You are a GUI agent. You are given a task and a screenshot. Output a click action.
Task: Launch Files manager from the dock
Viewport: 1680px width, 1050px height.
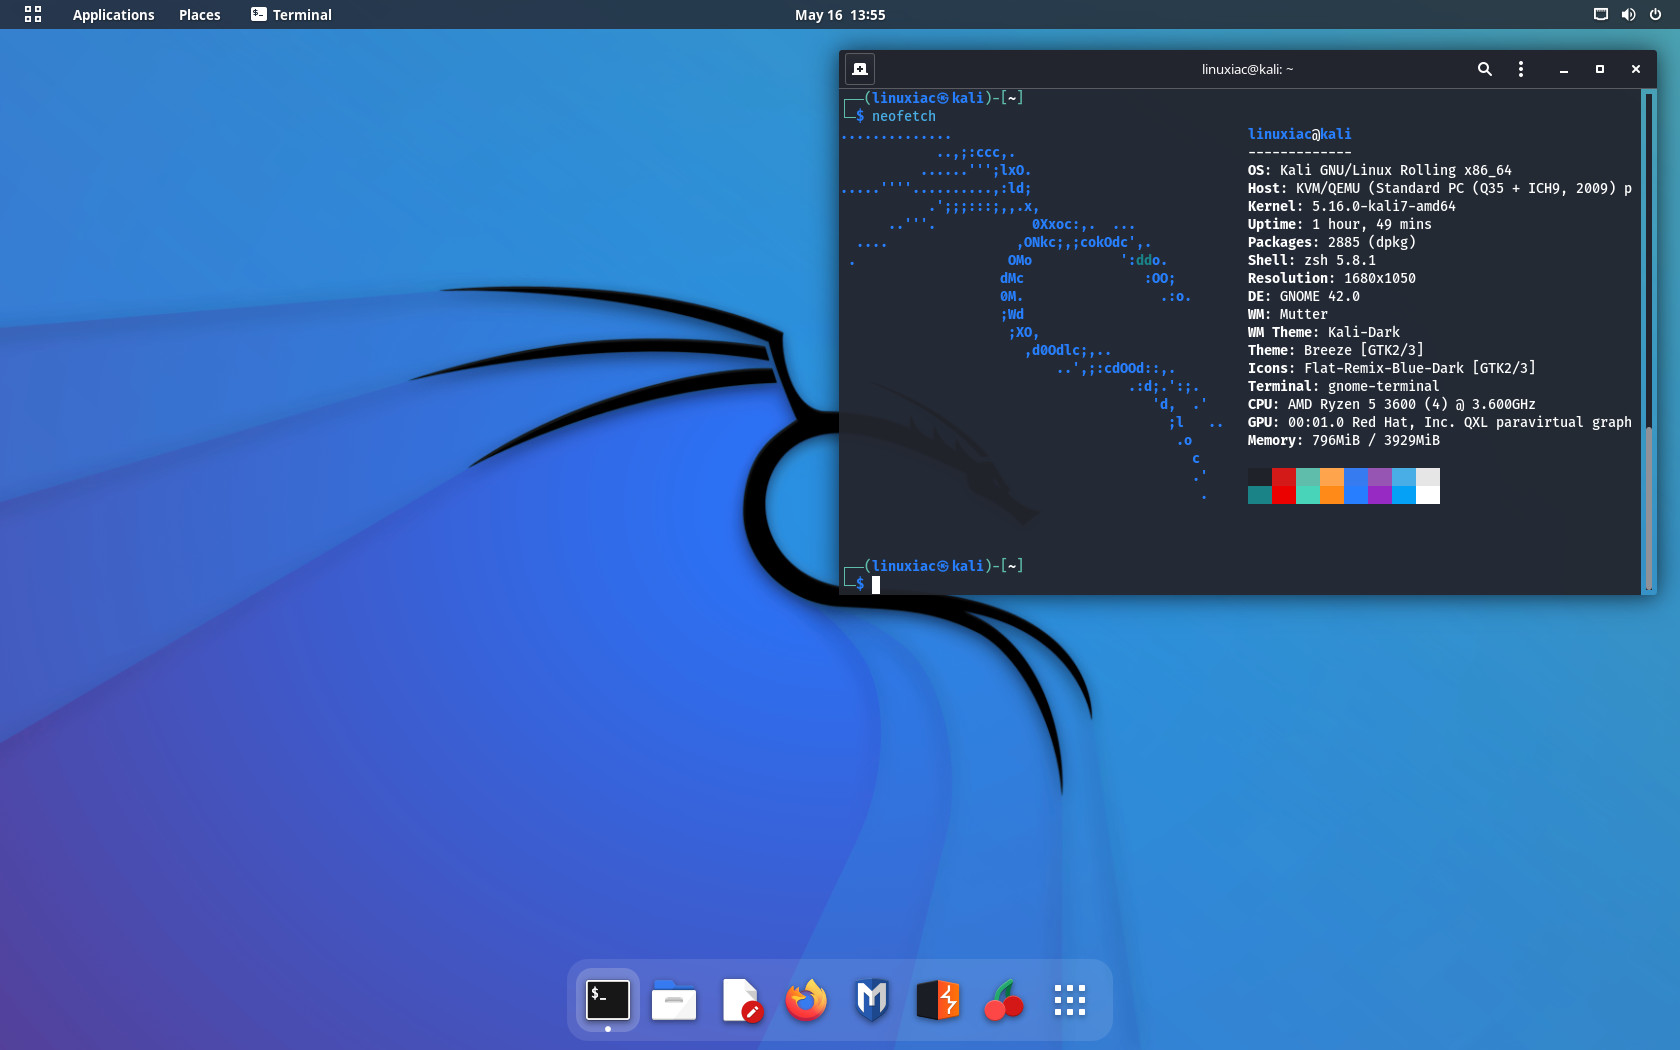[674, 1000]
